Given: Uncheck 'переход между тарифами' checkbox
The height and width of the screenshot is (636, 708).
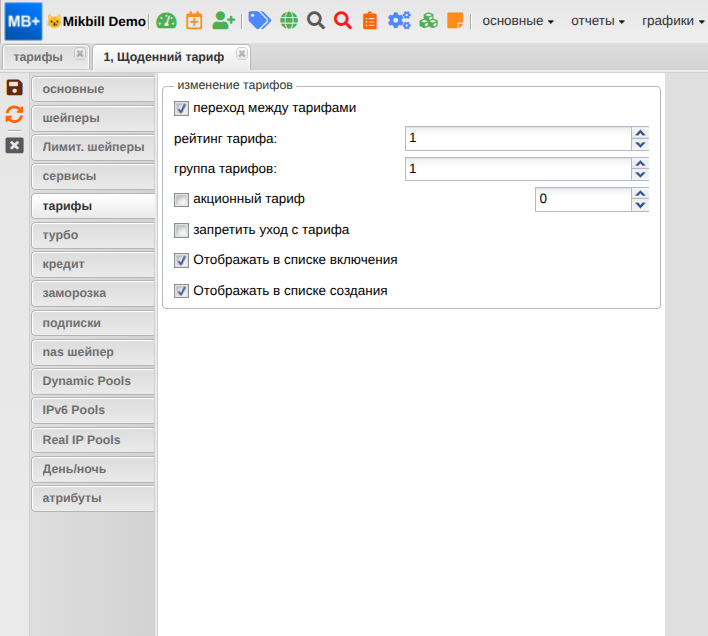Looking at the screenshot, I should [181, 108].
